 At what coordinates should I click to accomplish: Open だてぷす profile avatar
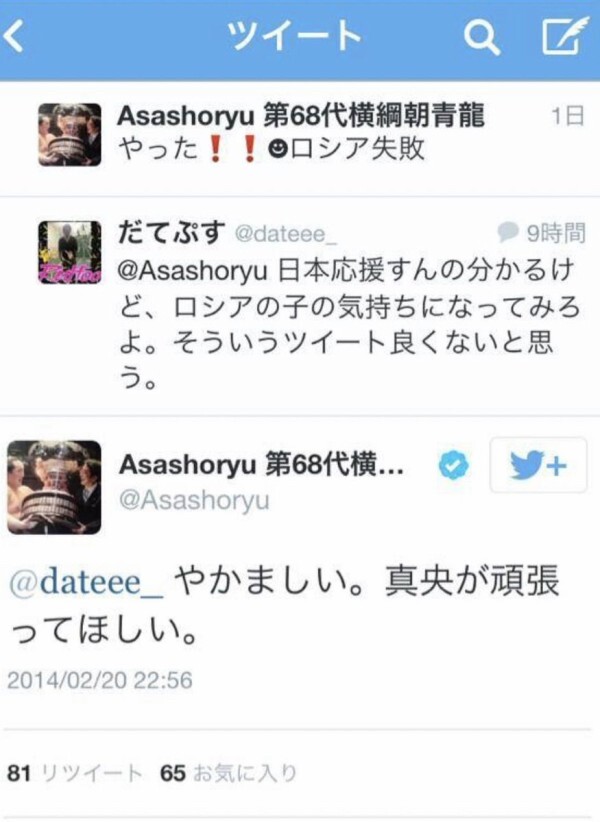tap(70, 252)
